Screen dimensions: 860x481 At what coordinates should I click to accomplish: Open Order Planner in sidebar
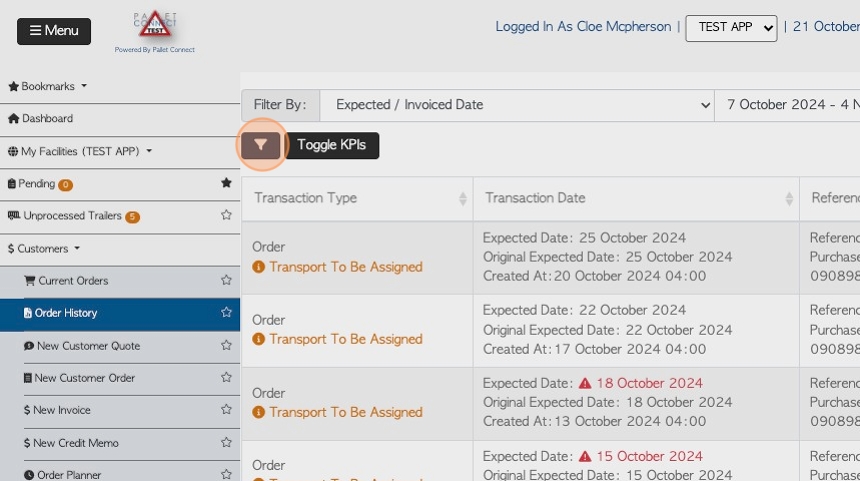[63, 474]
